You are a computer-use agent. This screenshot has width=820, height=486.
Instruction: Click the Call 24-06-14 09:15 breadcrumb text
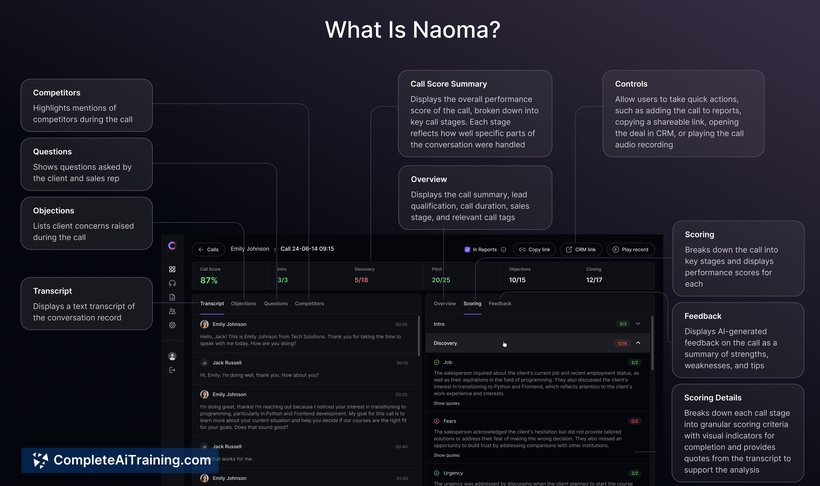click(x=307, y=249)
